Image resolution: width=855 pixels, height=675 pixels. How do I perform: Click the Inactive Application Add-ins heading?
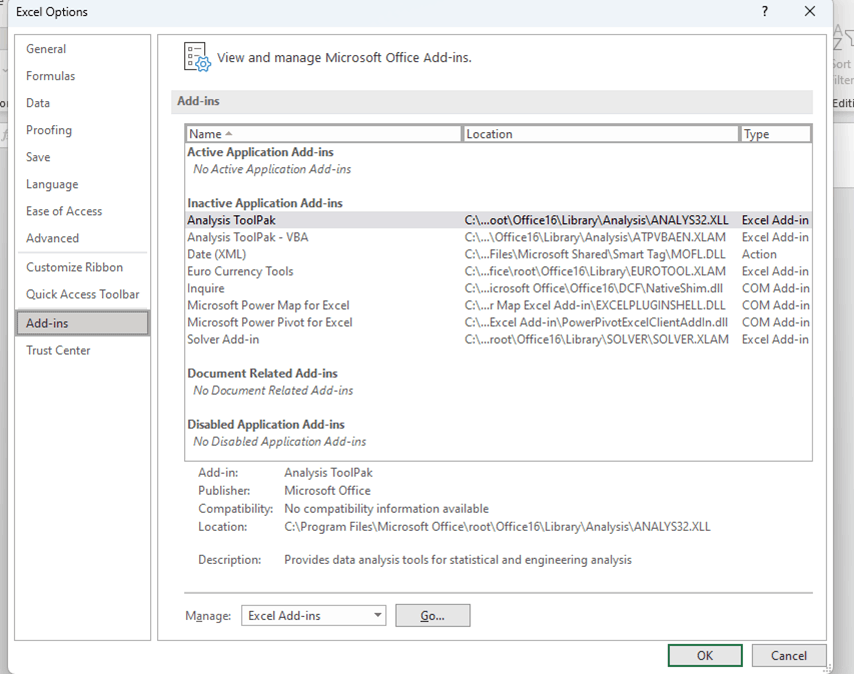click(265, 203)
